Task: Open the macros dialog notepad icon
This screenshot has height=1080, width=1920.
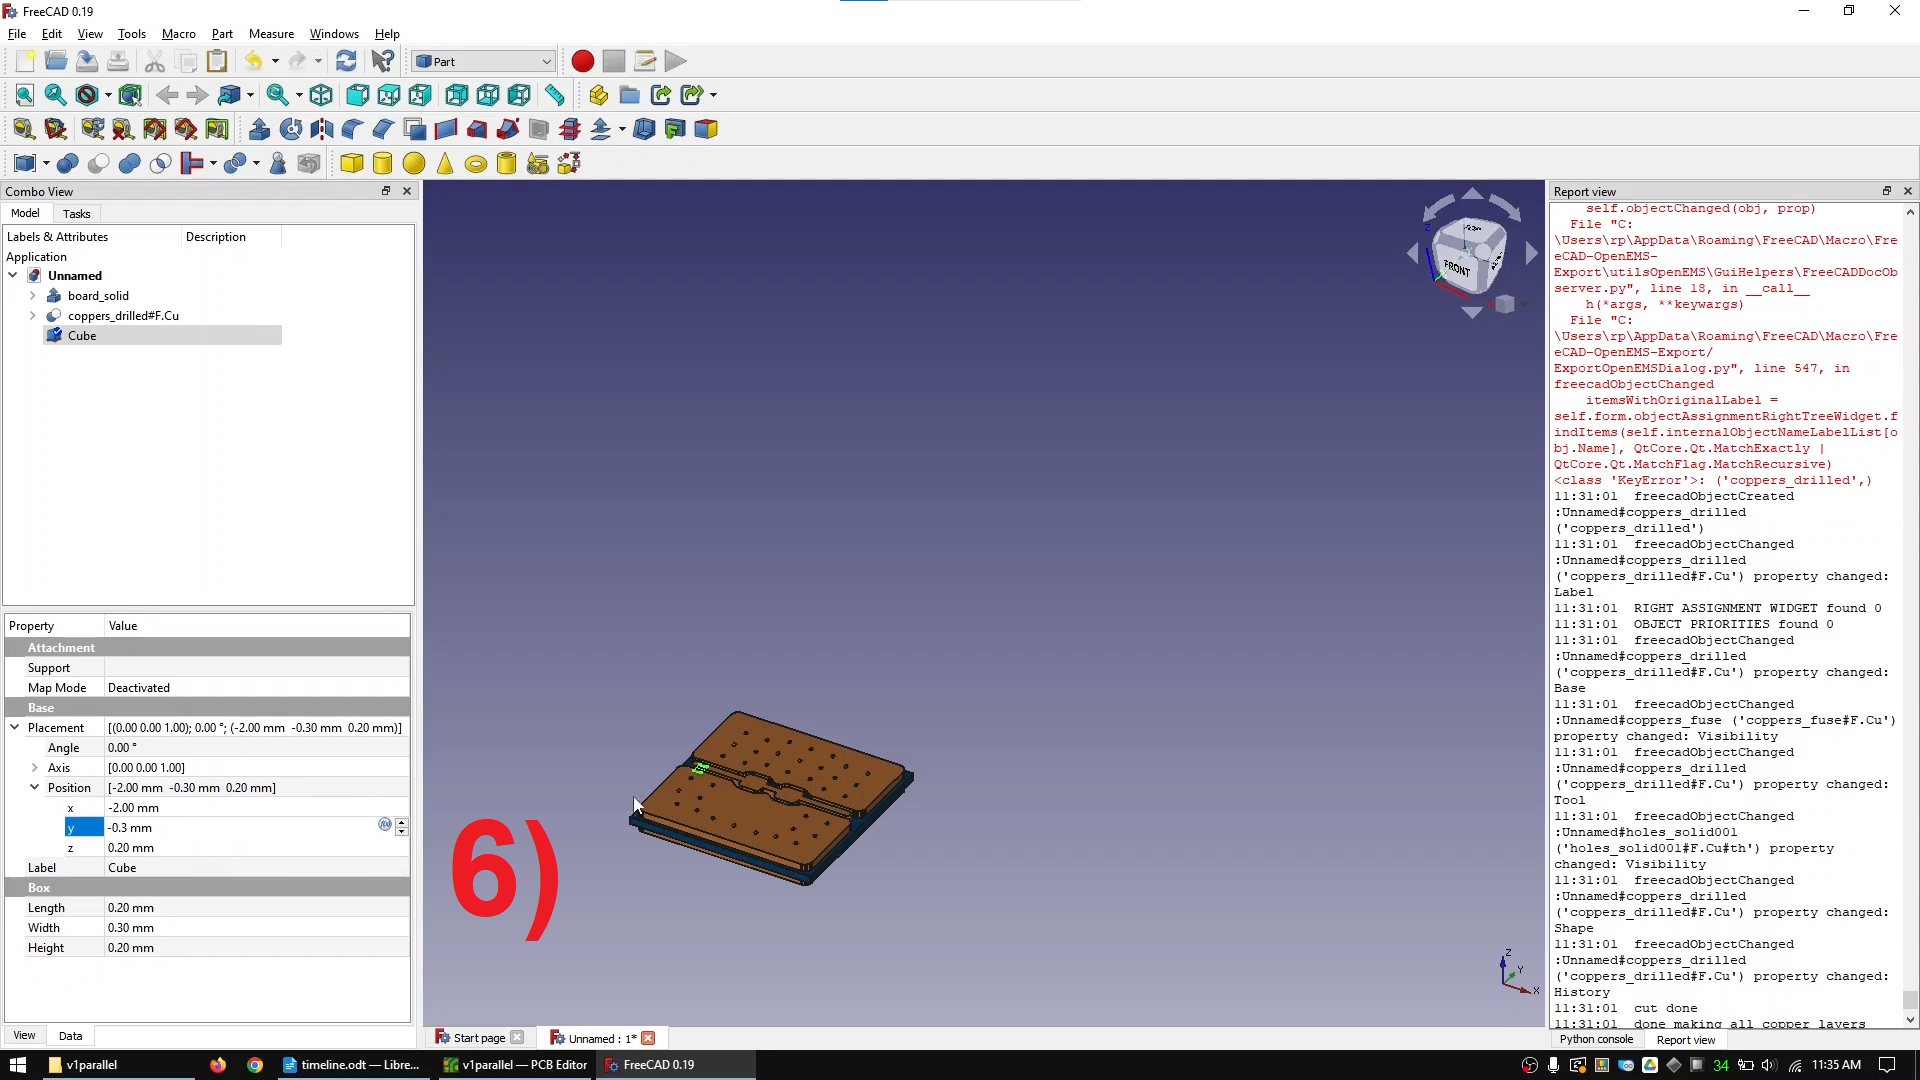Action: coord(645,61)
